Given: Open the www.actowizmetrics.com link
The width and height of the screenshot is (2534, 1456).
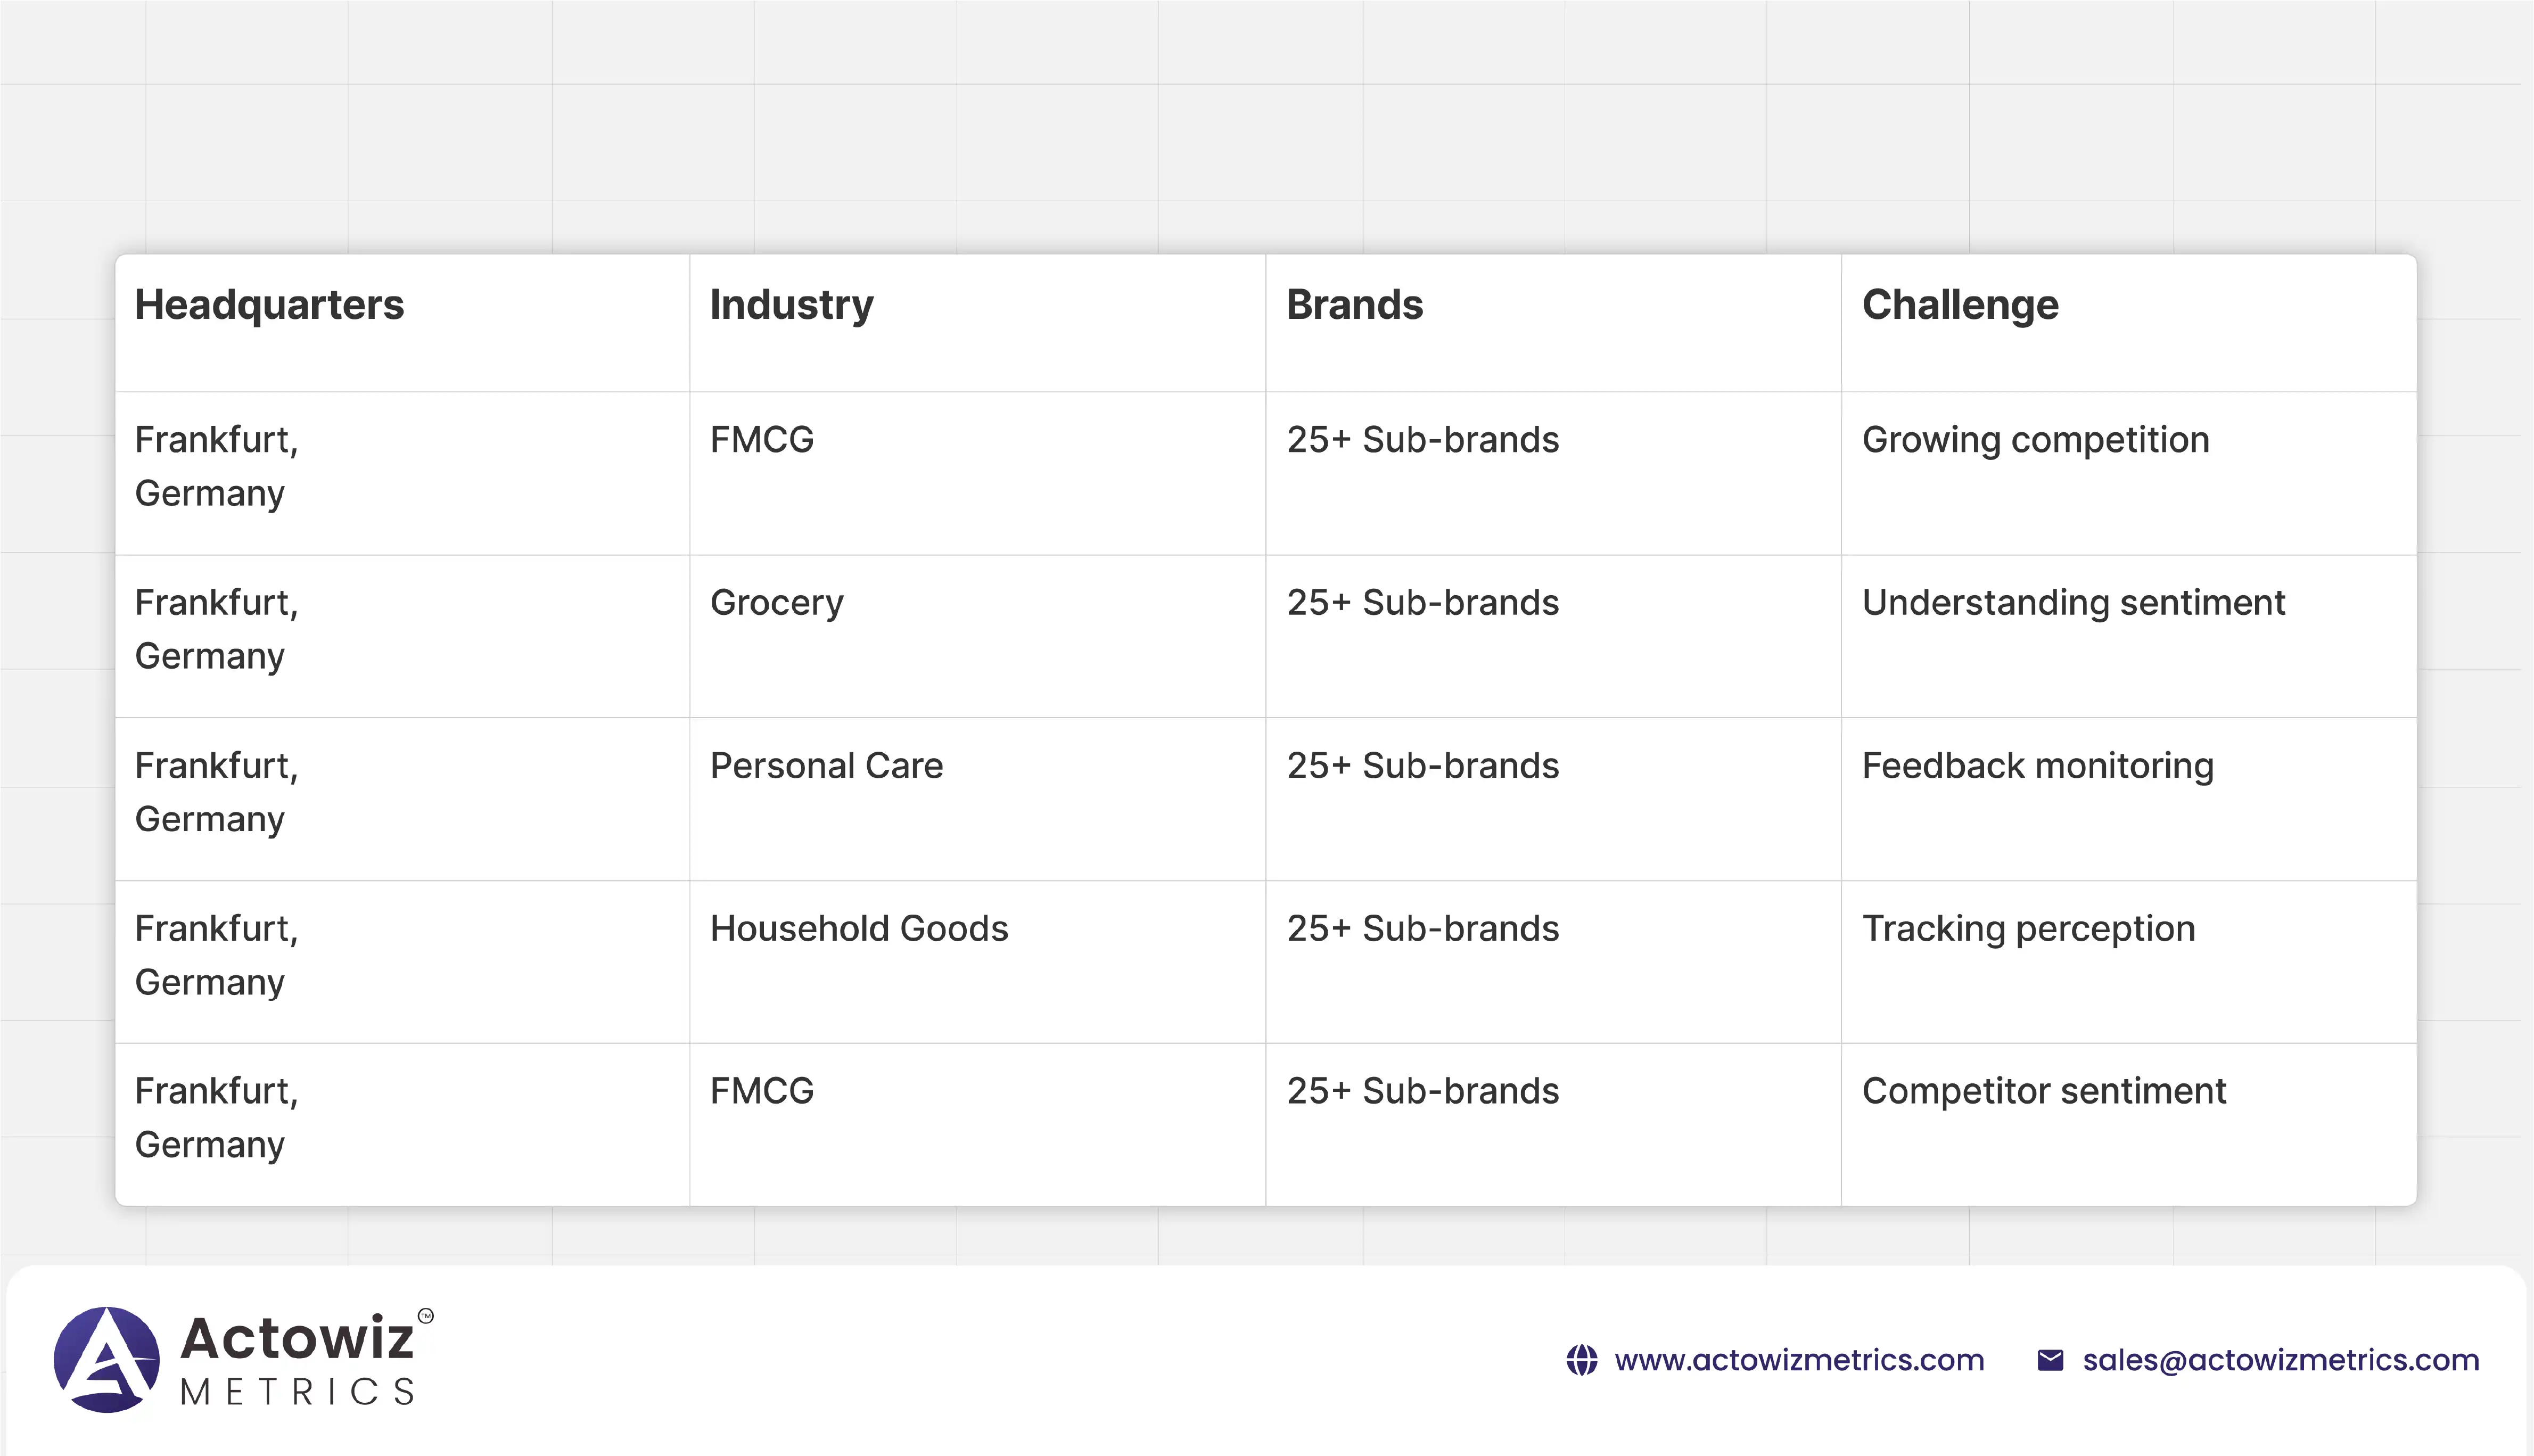Looking at the screenshot, I should tap(1798, 1360).
